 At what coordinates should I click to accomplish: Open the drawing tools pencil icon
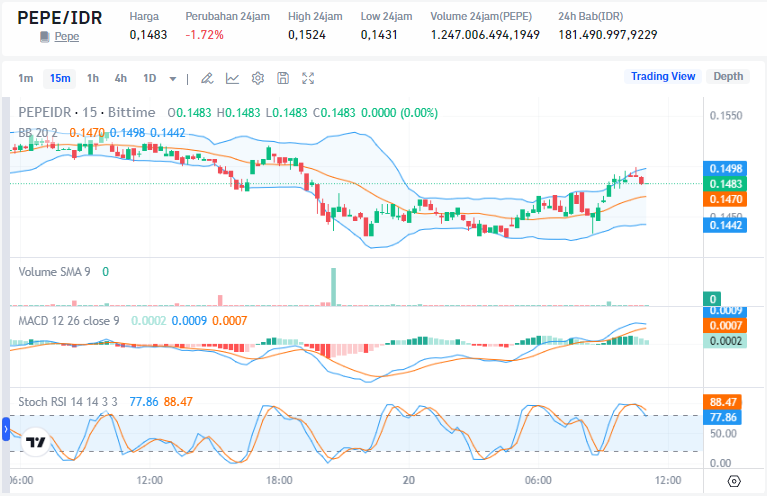point(207,78)
